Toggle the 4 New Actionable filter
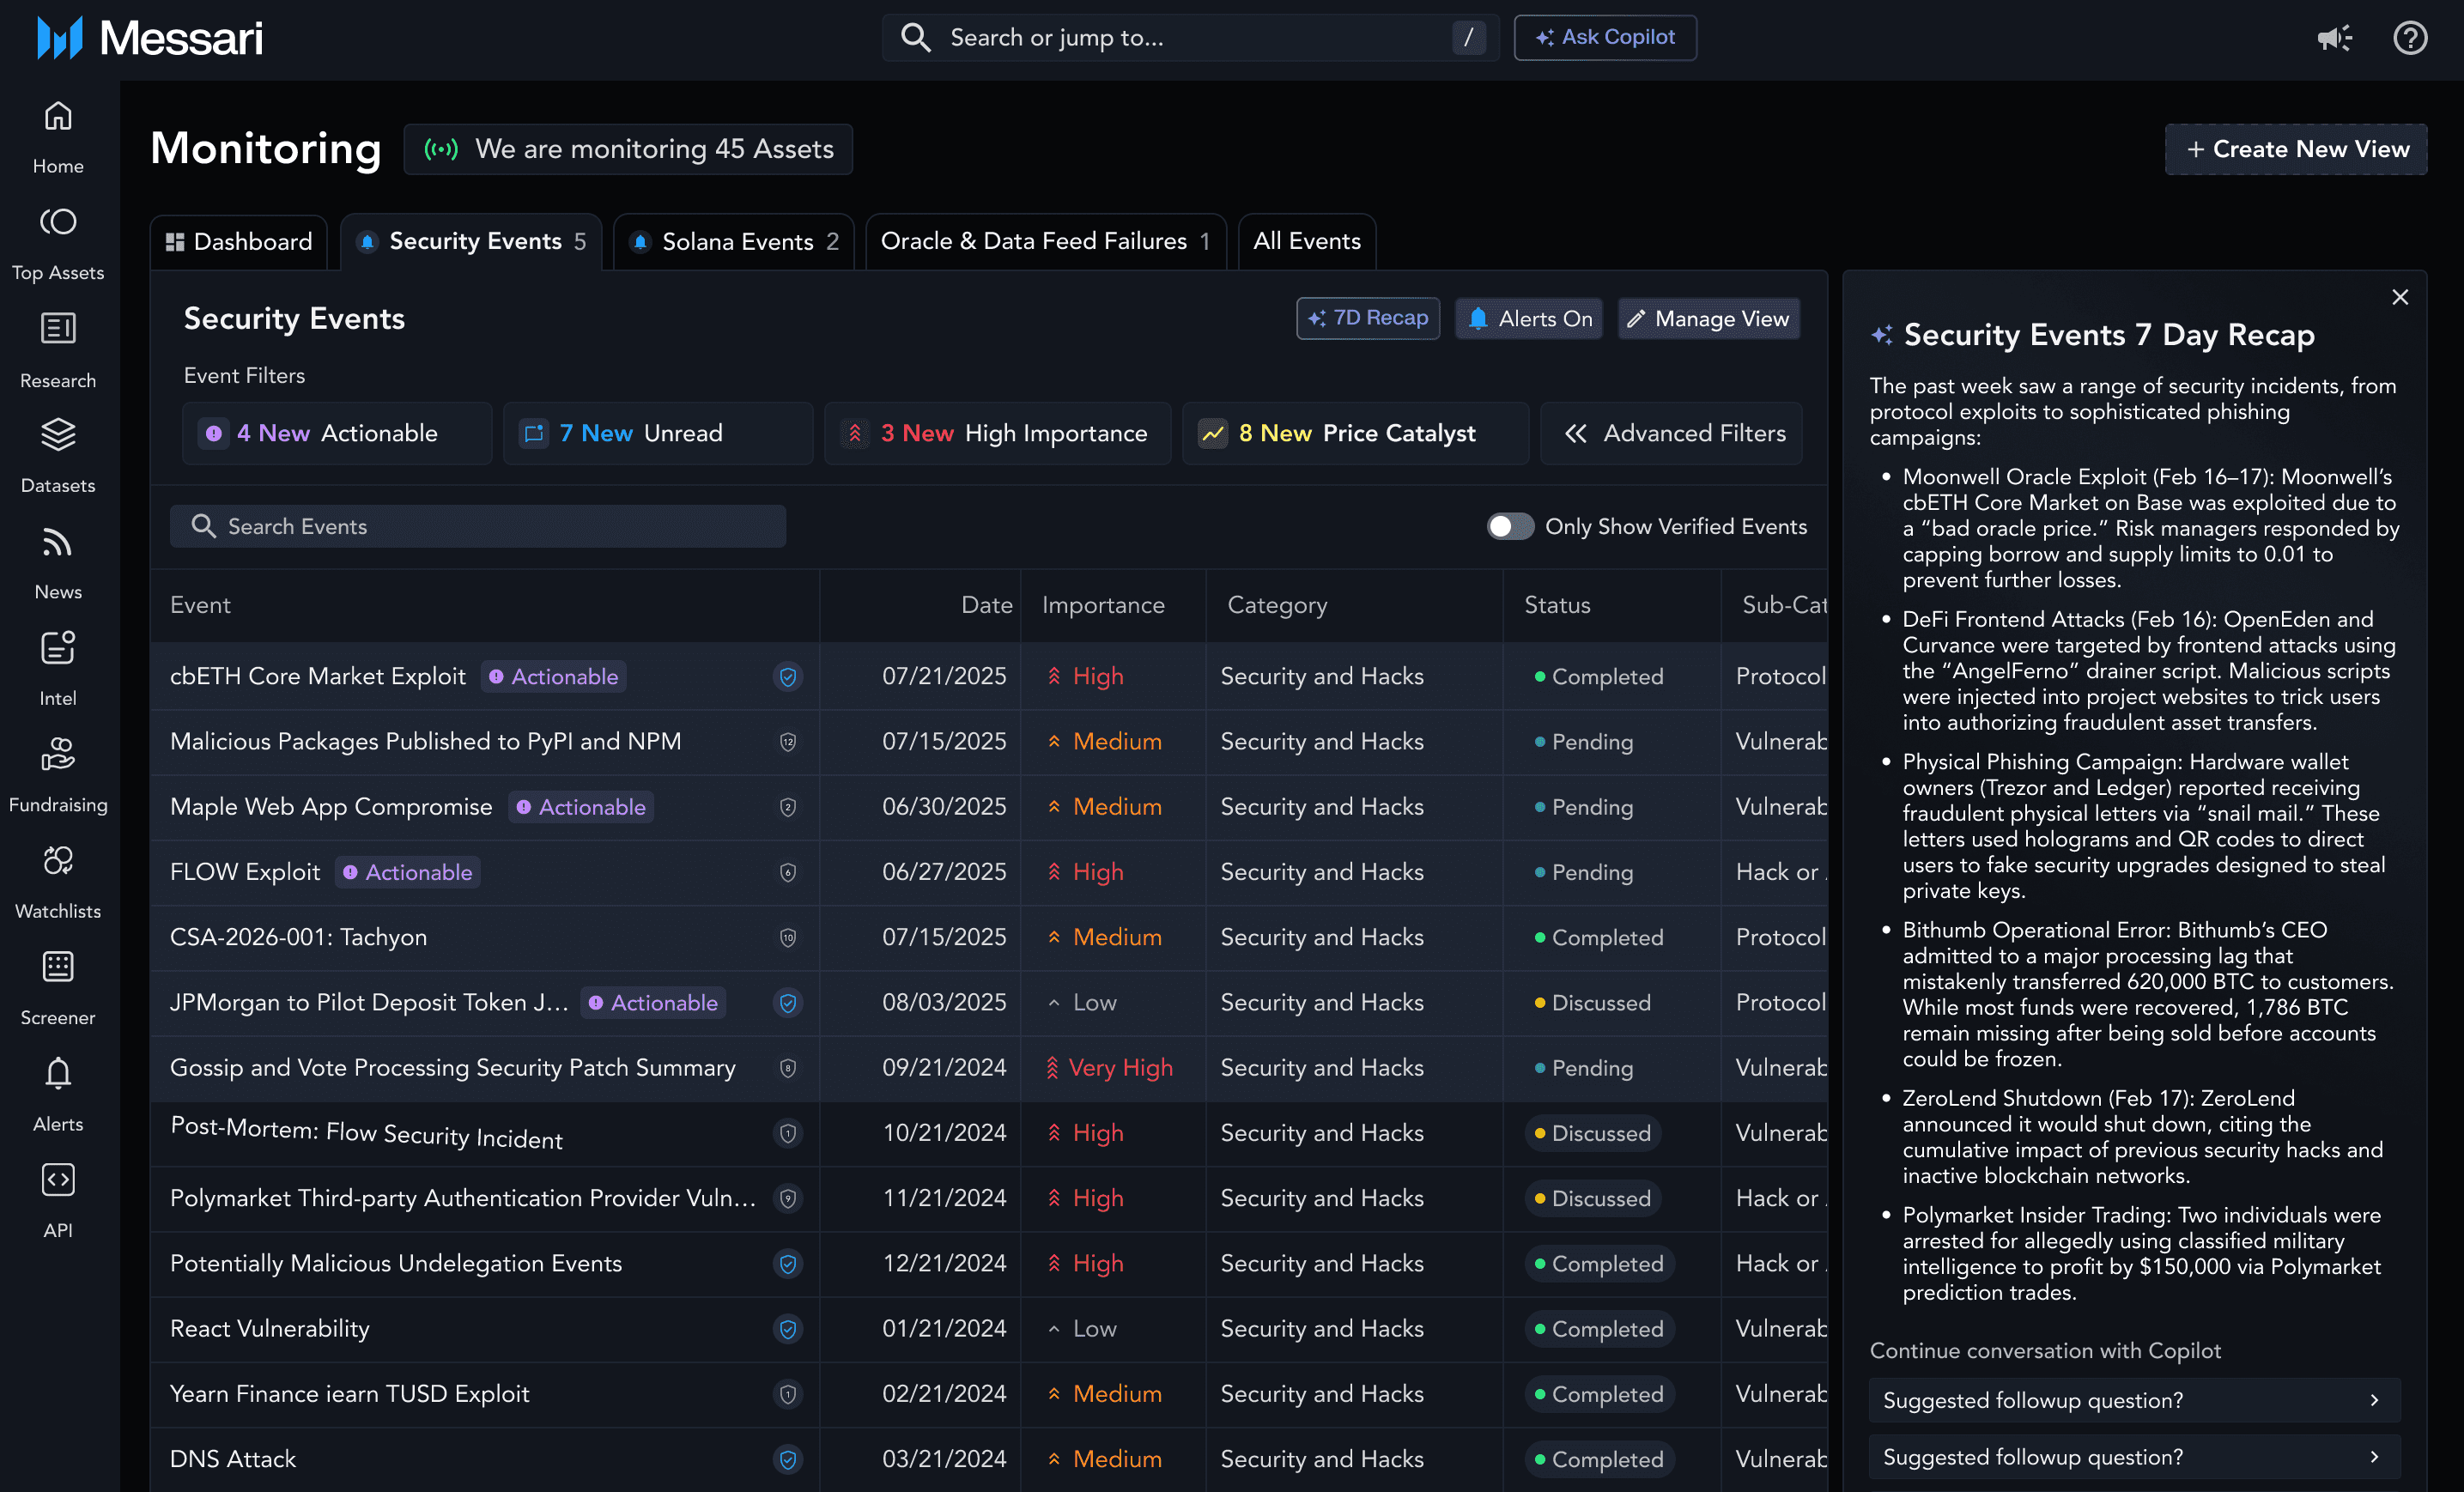The width and height of the screenshot is (2464, 1492). [337, 433]
